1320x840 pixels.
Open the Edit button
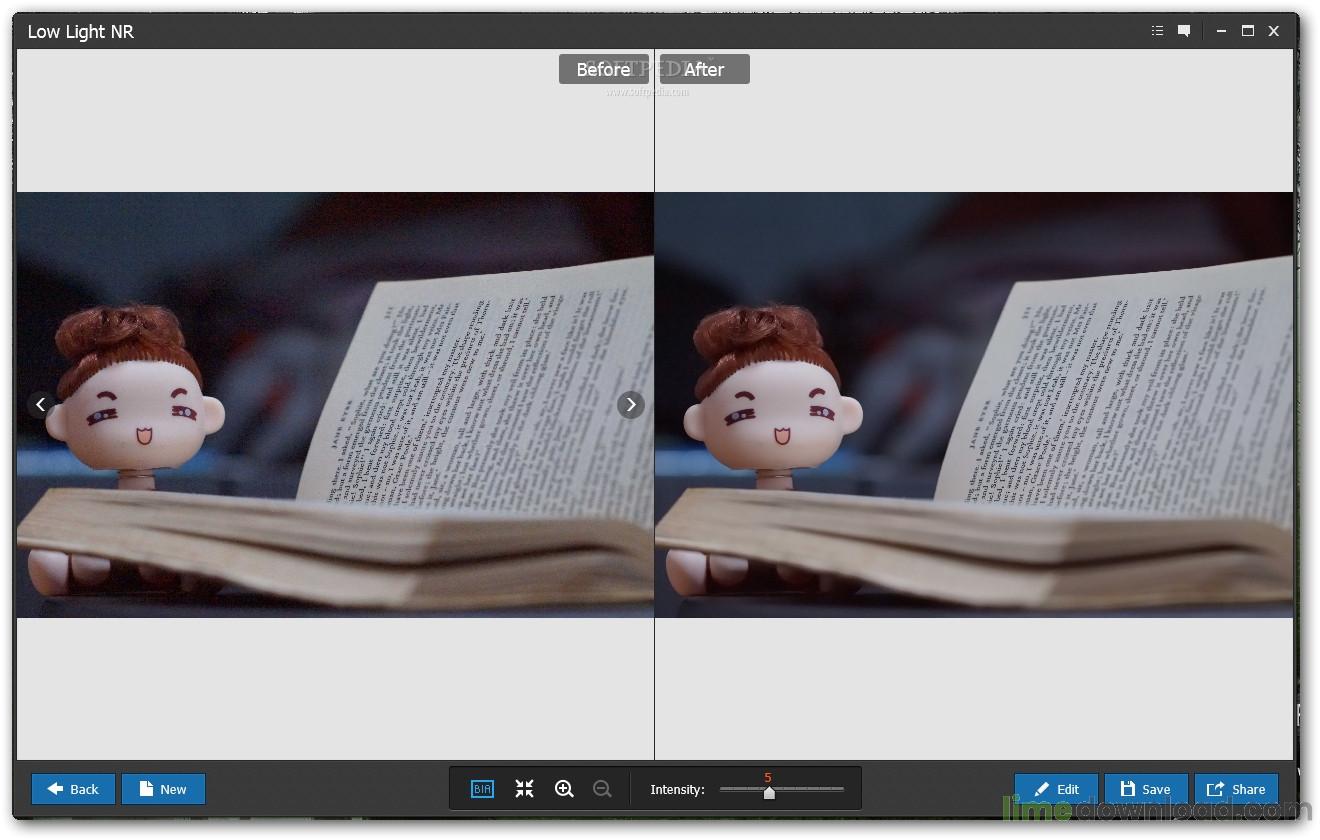click(1056, 789)
